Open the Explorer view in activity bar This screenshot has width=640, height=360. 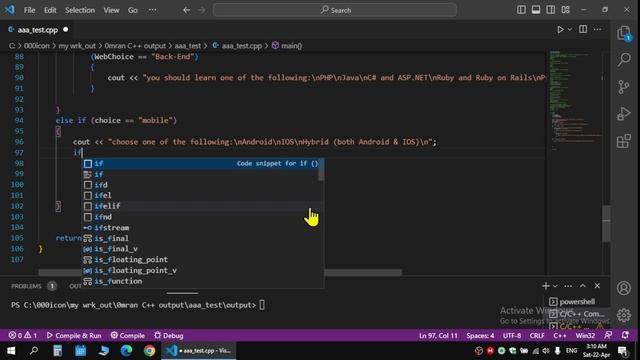click(624, 33)
